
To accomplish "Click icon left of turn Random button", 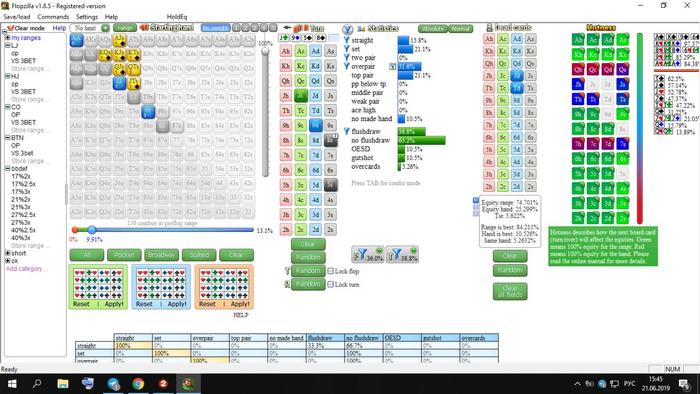I will pos(287,284).
